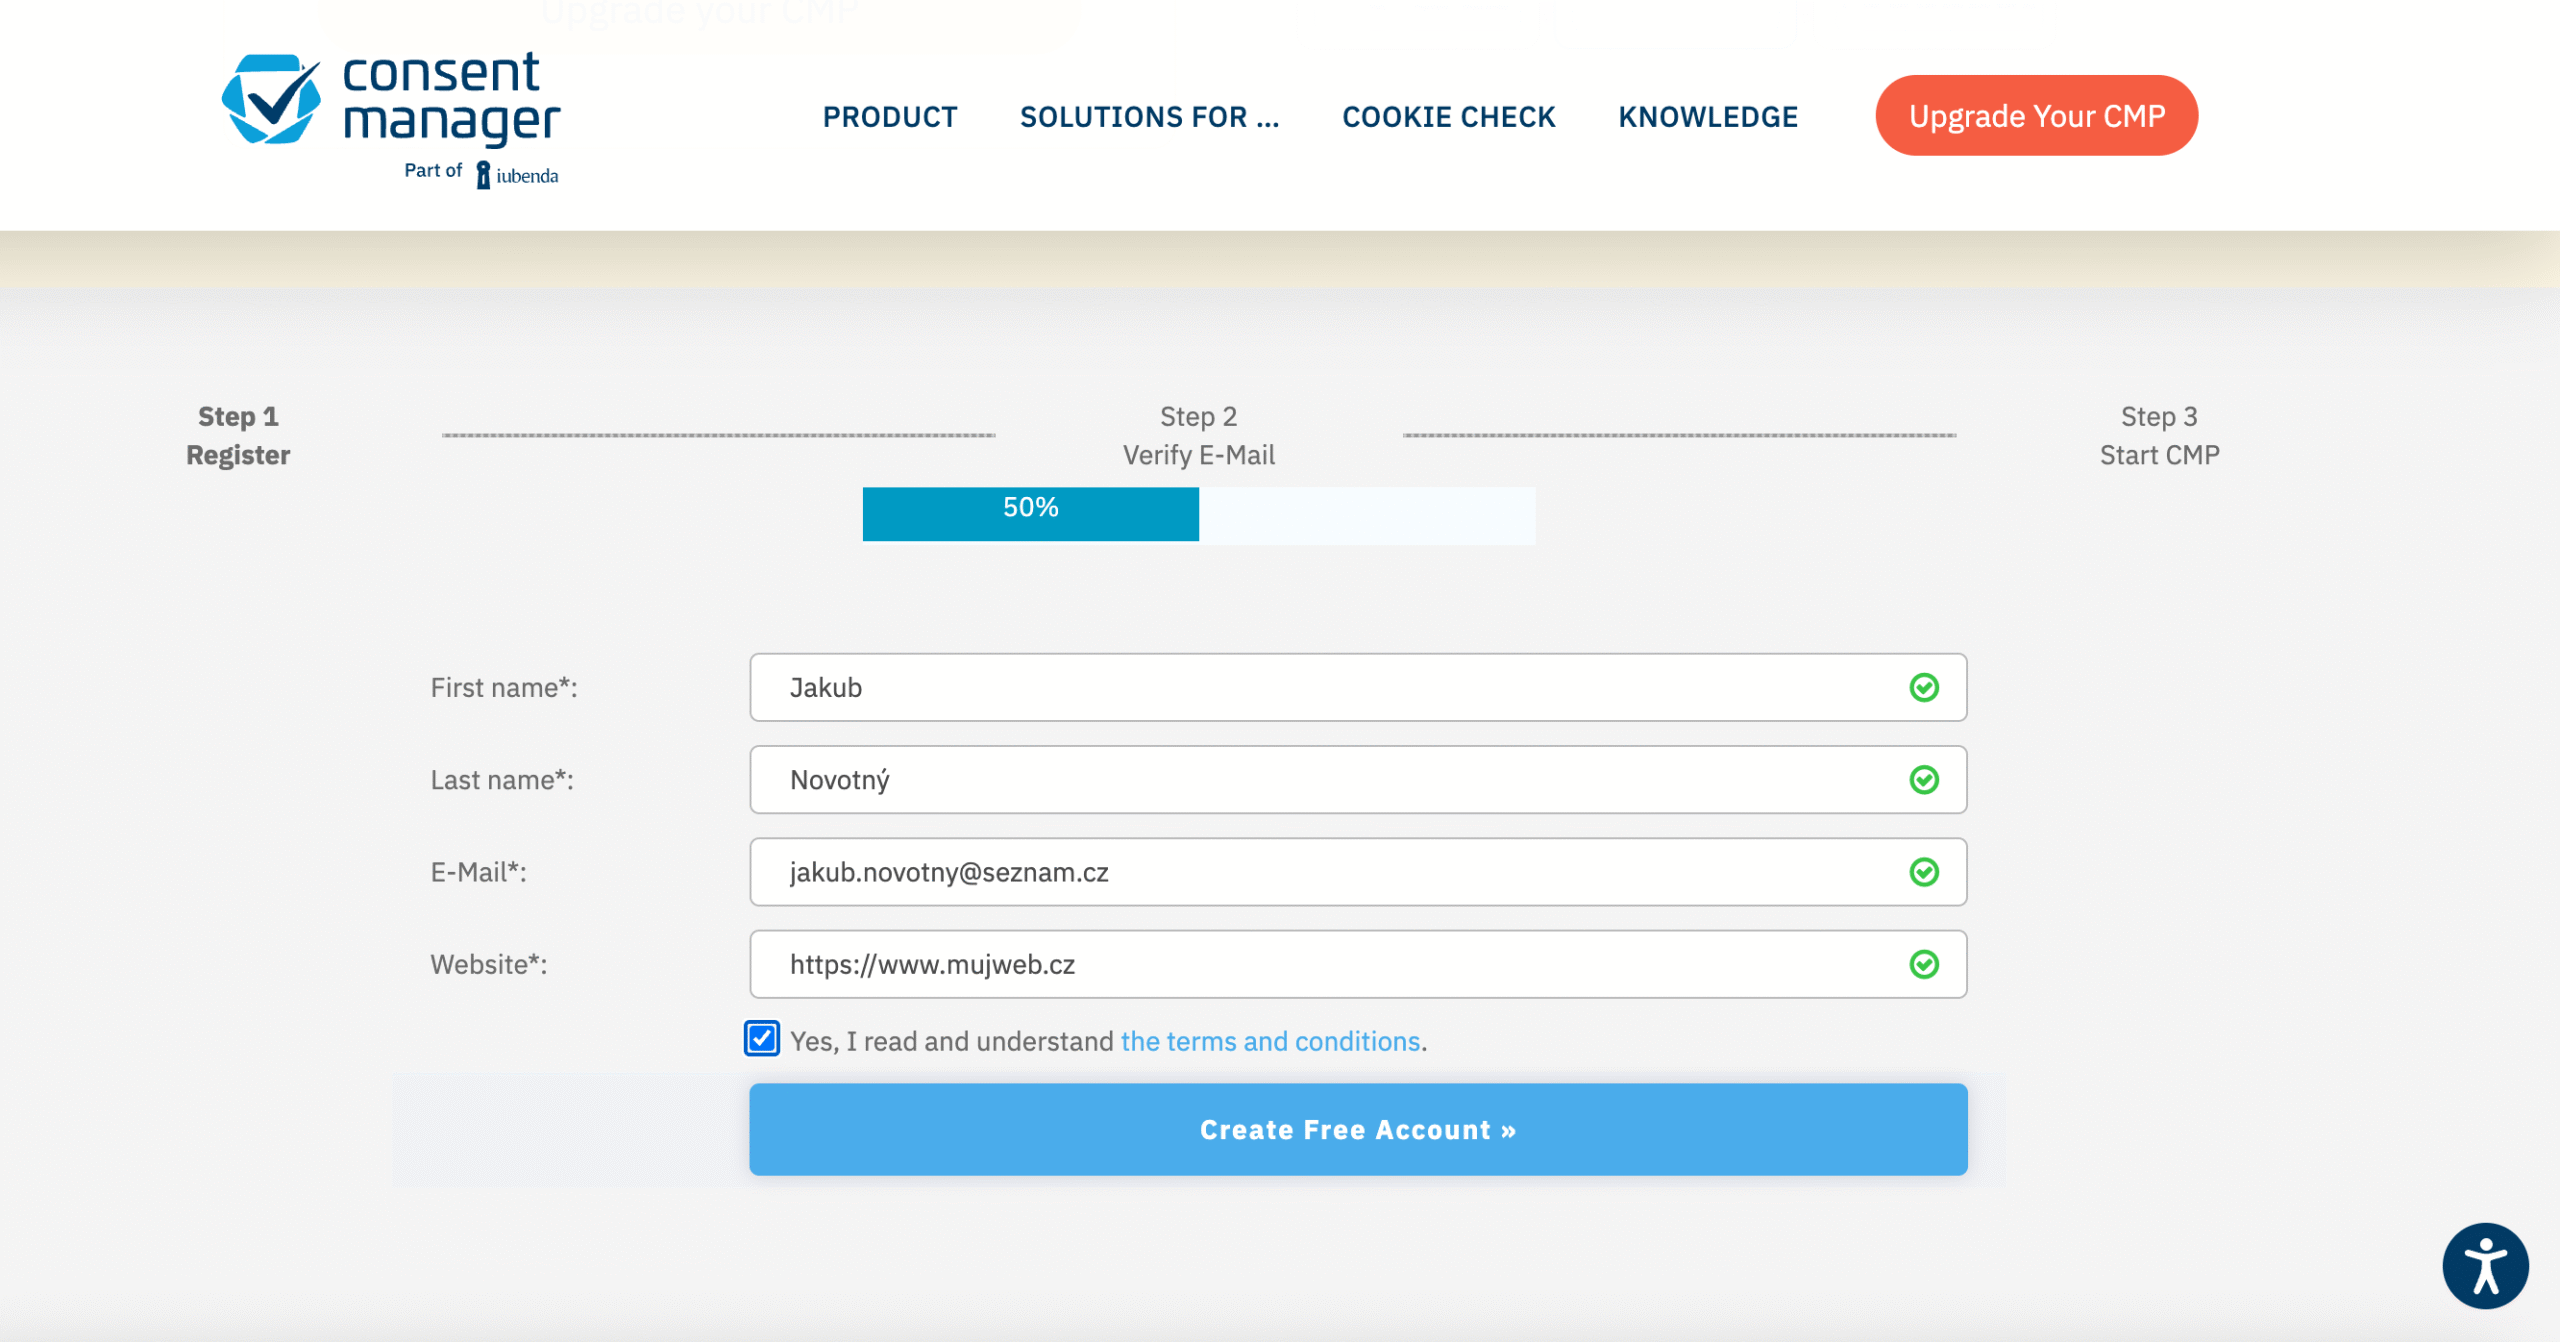Open the terms and conditions link
The image size is (2560, 1342).
point(1270,1041)
